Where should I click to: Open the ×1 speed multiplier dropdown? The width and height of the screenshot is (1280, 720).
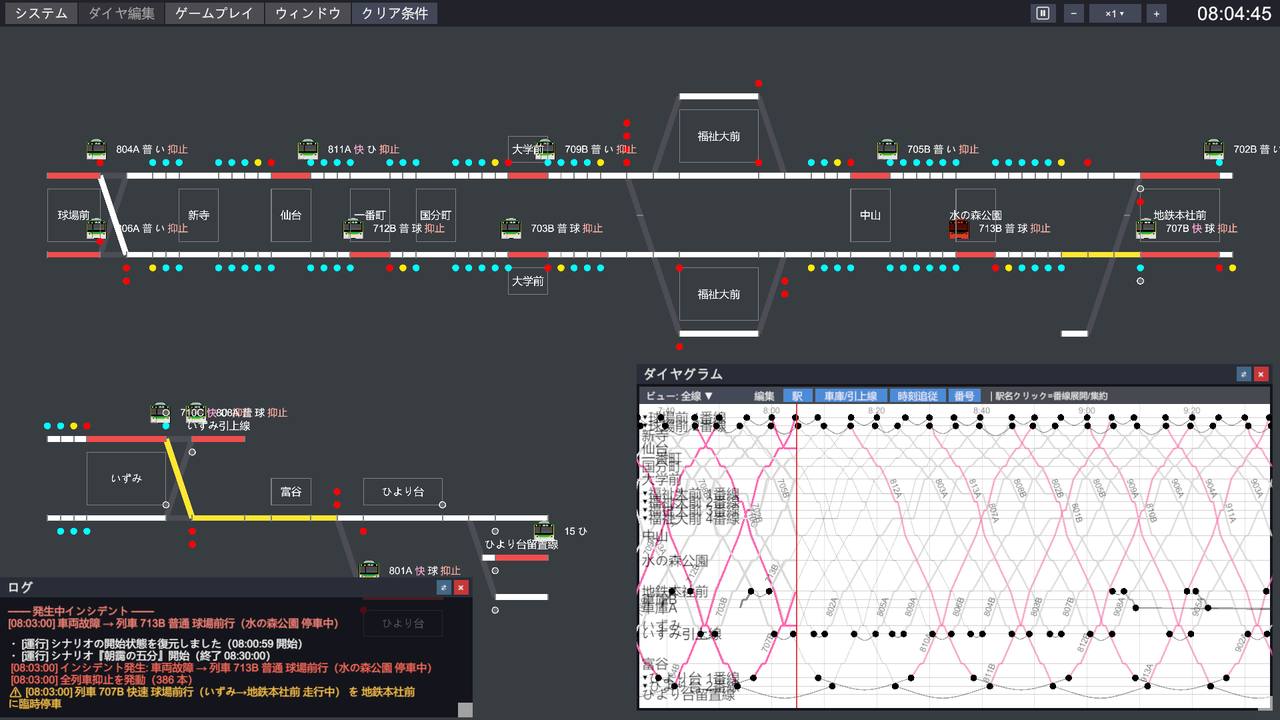(x=1114, y=13)
